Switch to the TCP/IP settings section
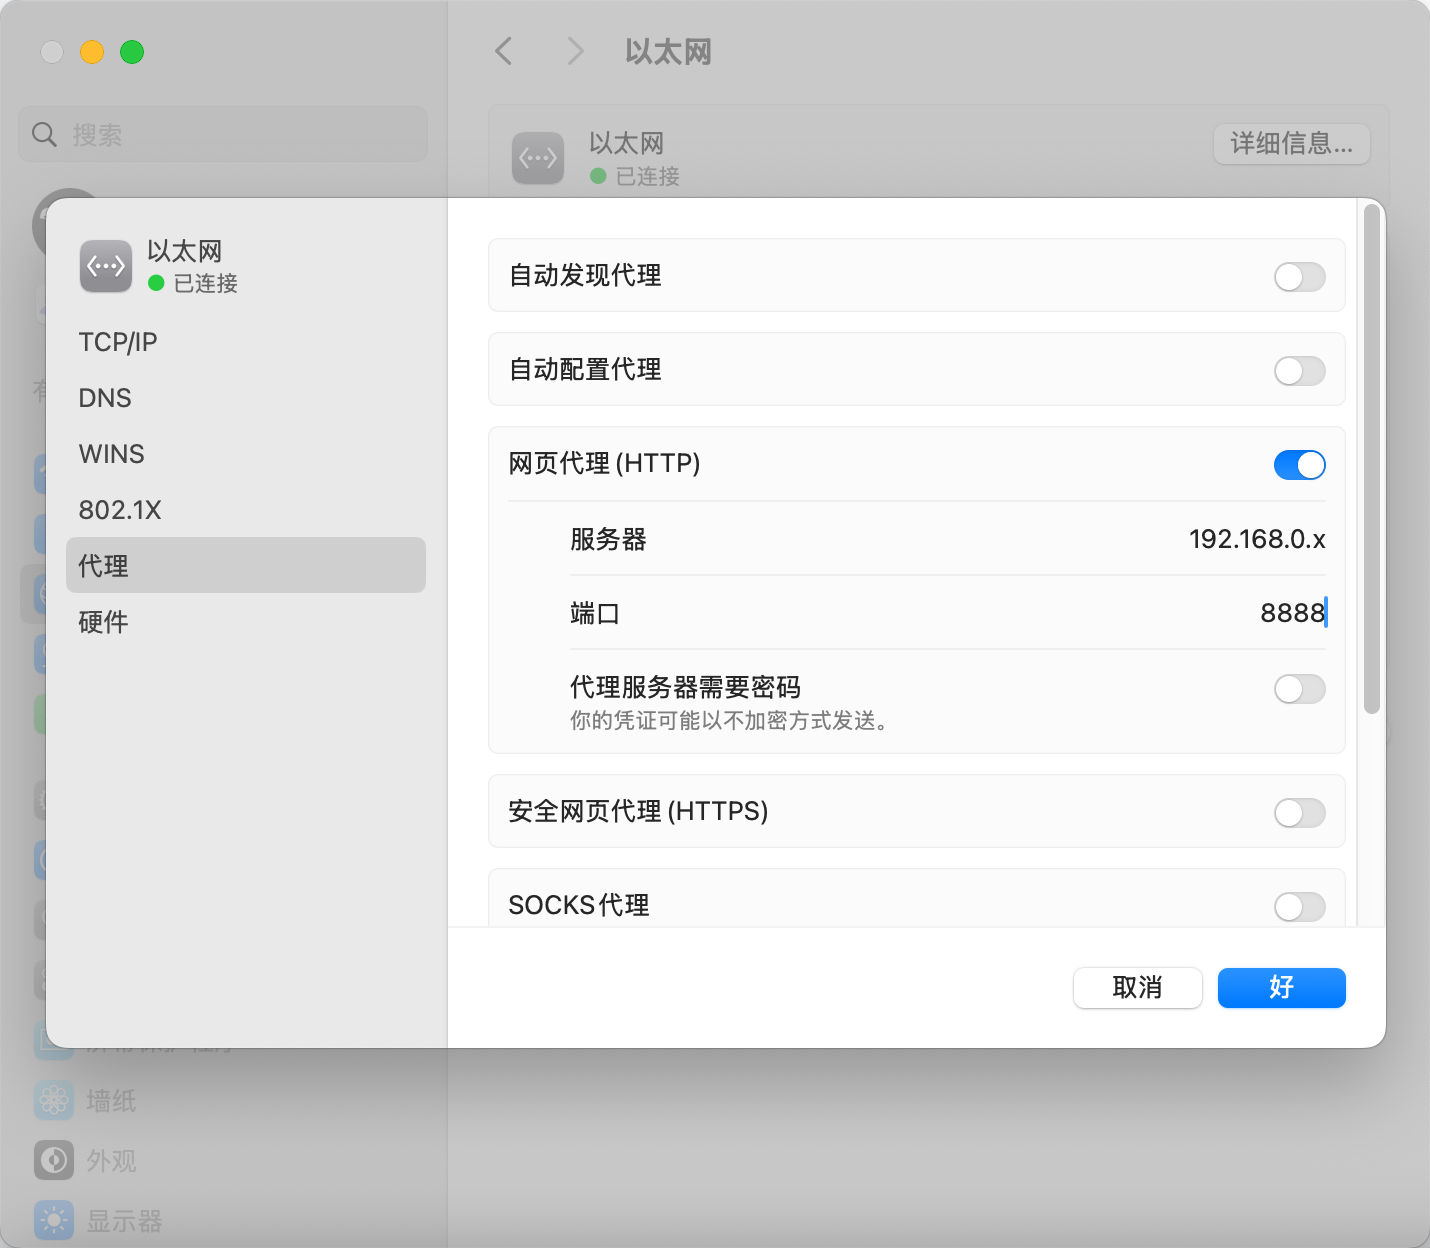This screenshot has width=1430, height=1248. (117, 341)
